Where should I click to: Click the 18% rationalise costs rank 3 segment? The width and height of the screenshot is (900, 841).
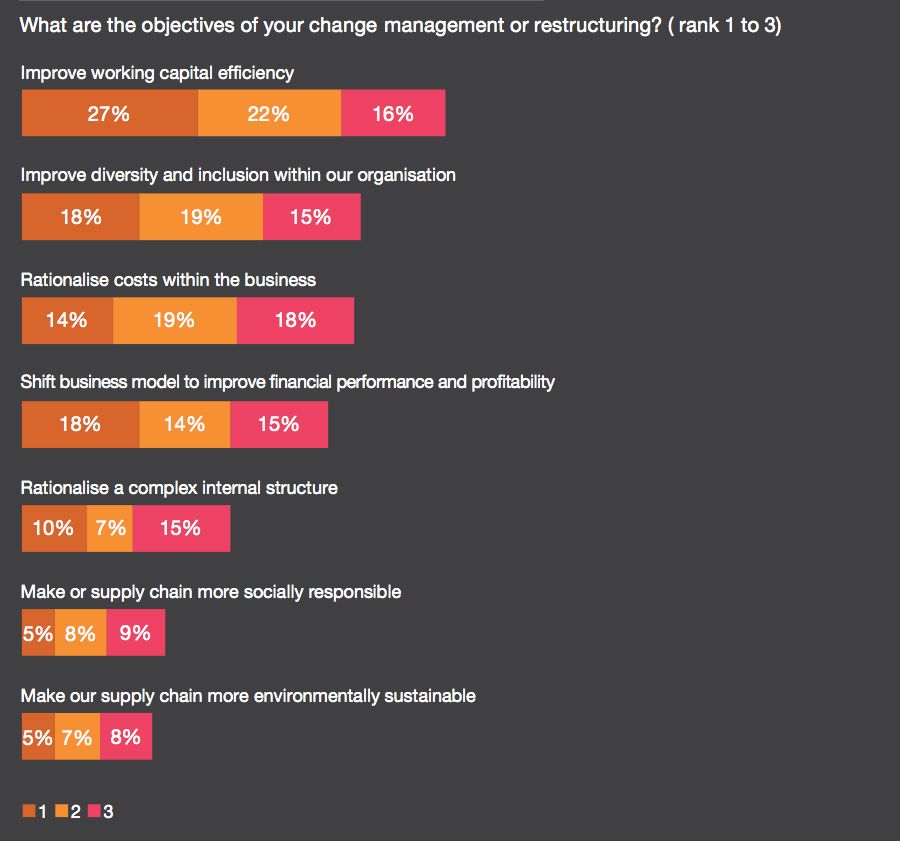click(295, 321)
